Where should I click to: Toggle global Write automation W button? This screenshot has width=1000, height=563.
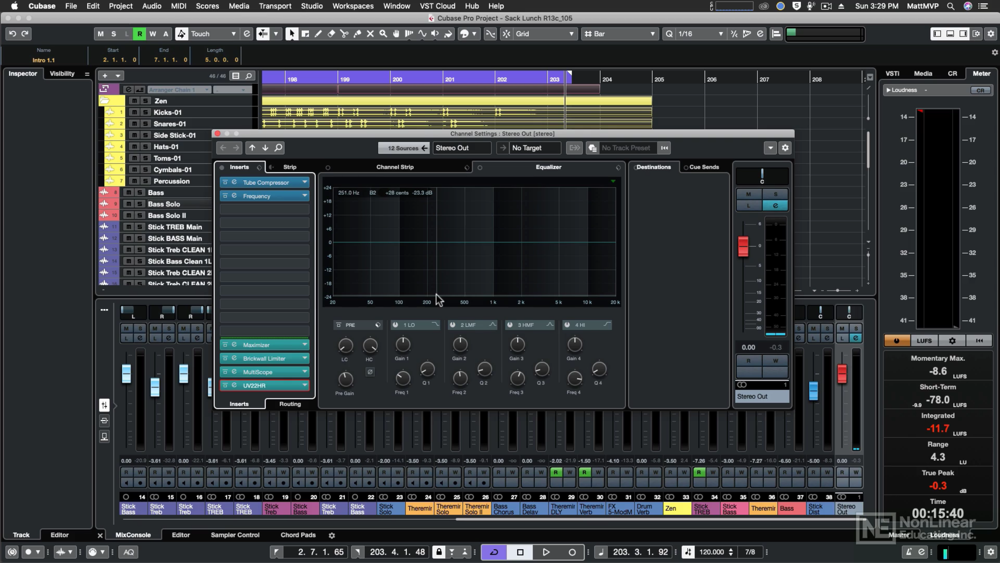pyautogui.click(x=152, y=34)
